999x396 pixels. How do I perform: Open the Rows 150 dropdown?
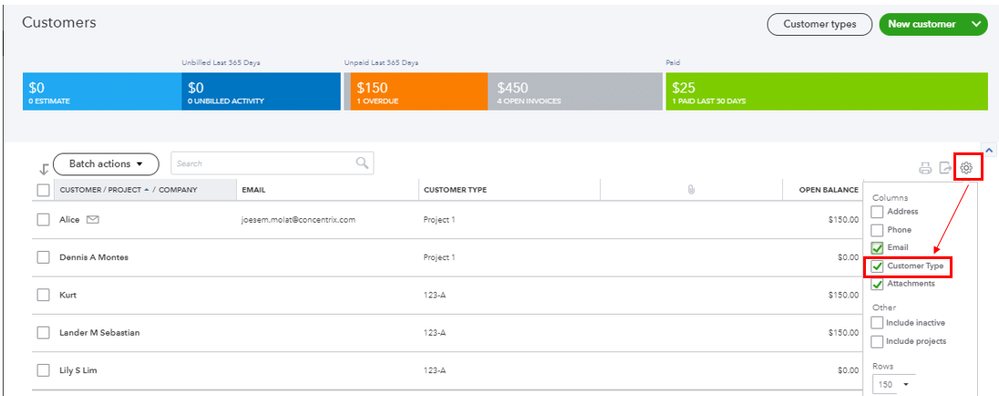pyautogui.click(x=894, y=385)
